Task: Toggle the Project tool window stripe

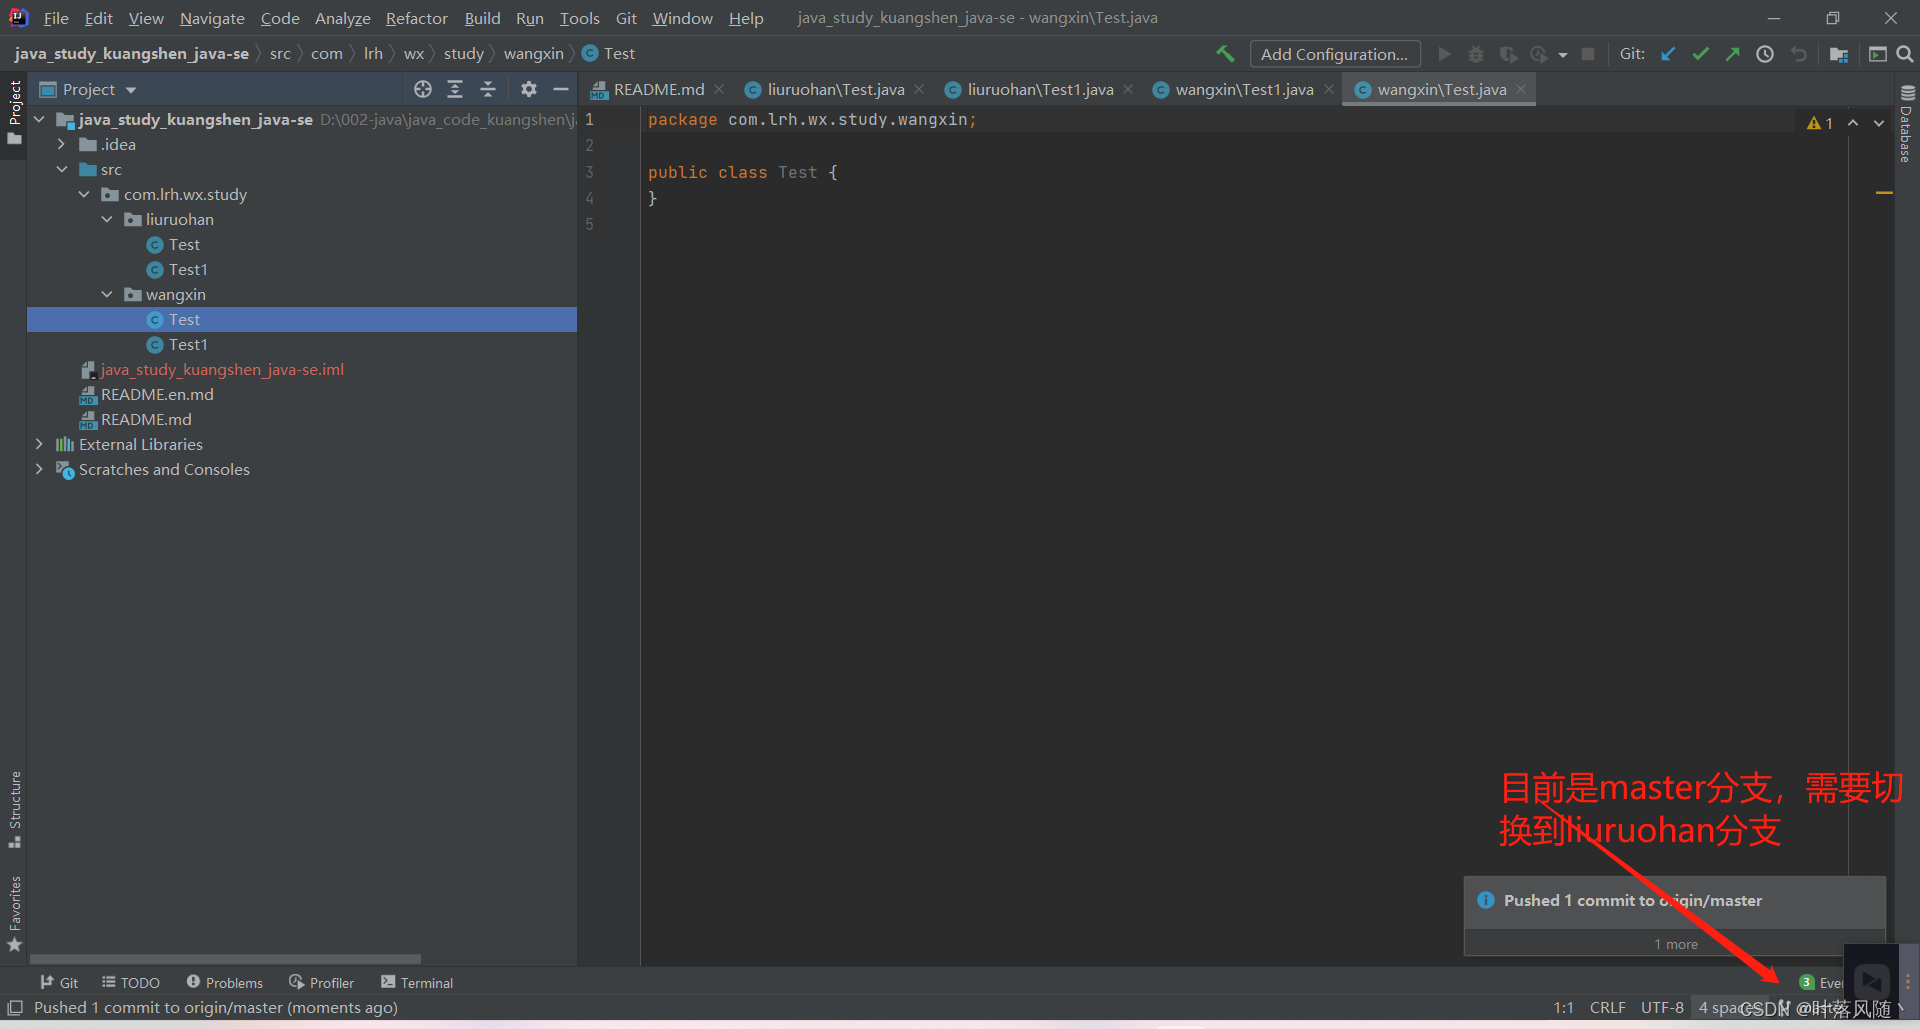Action: tap(14, 112)
